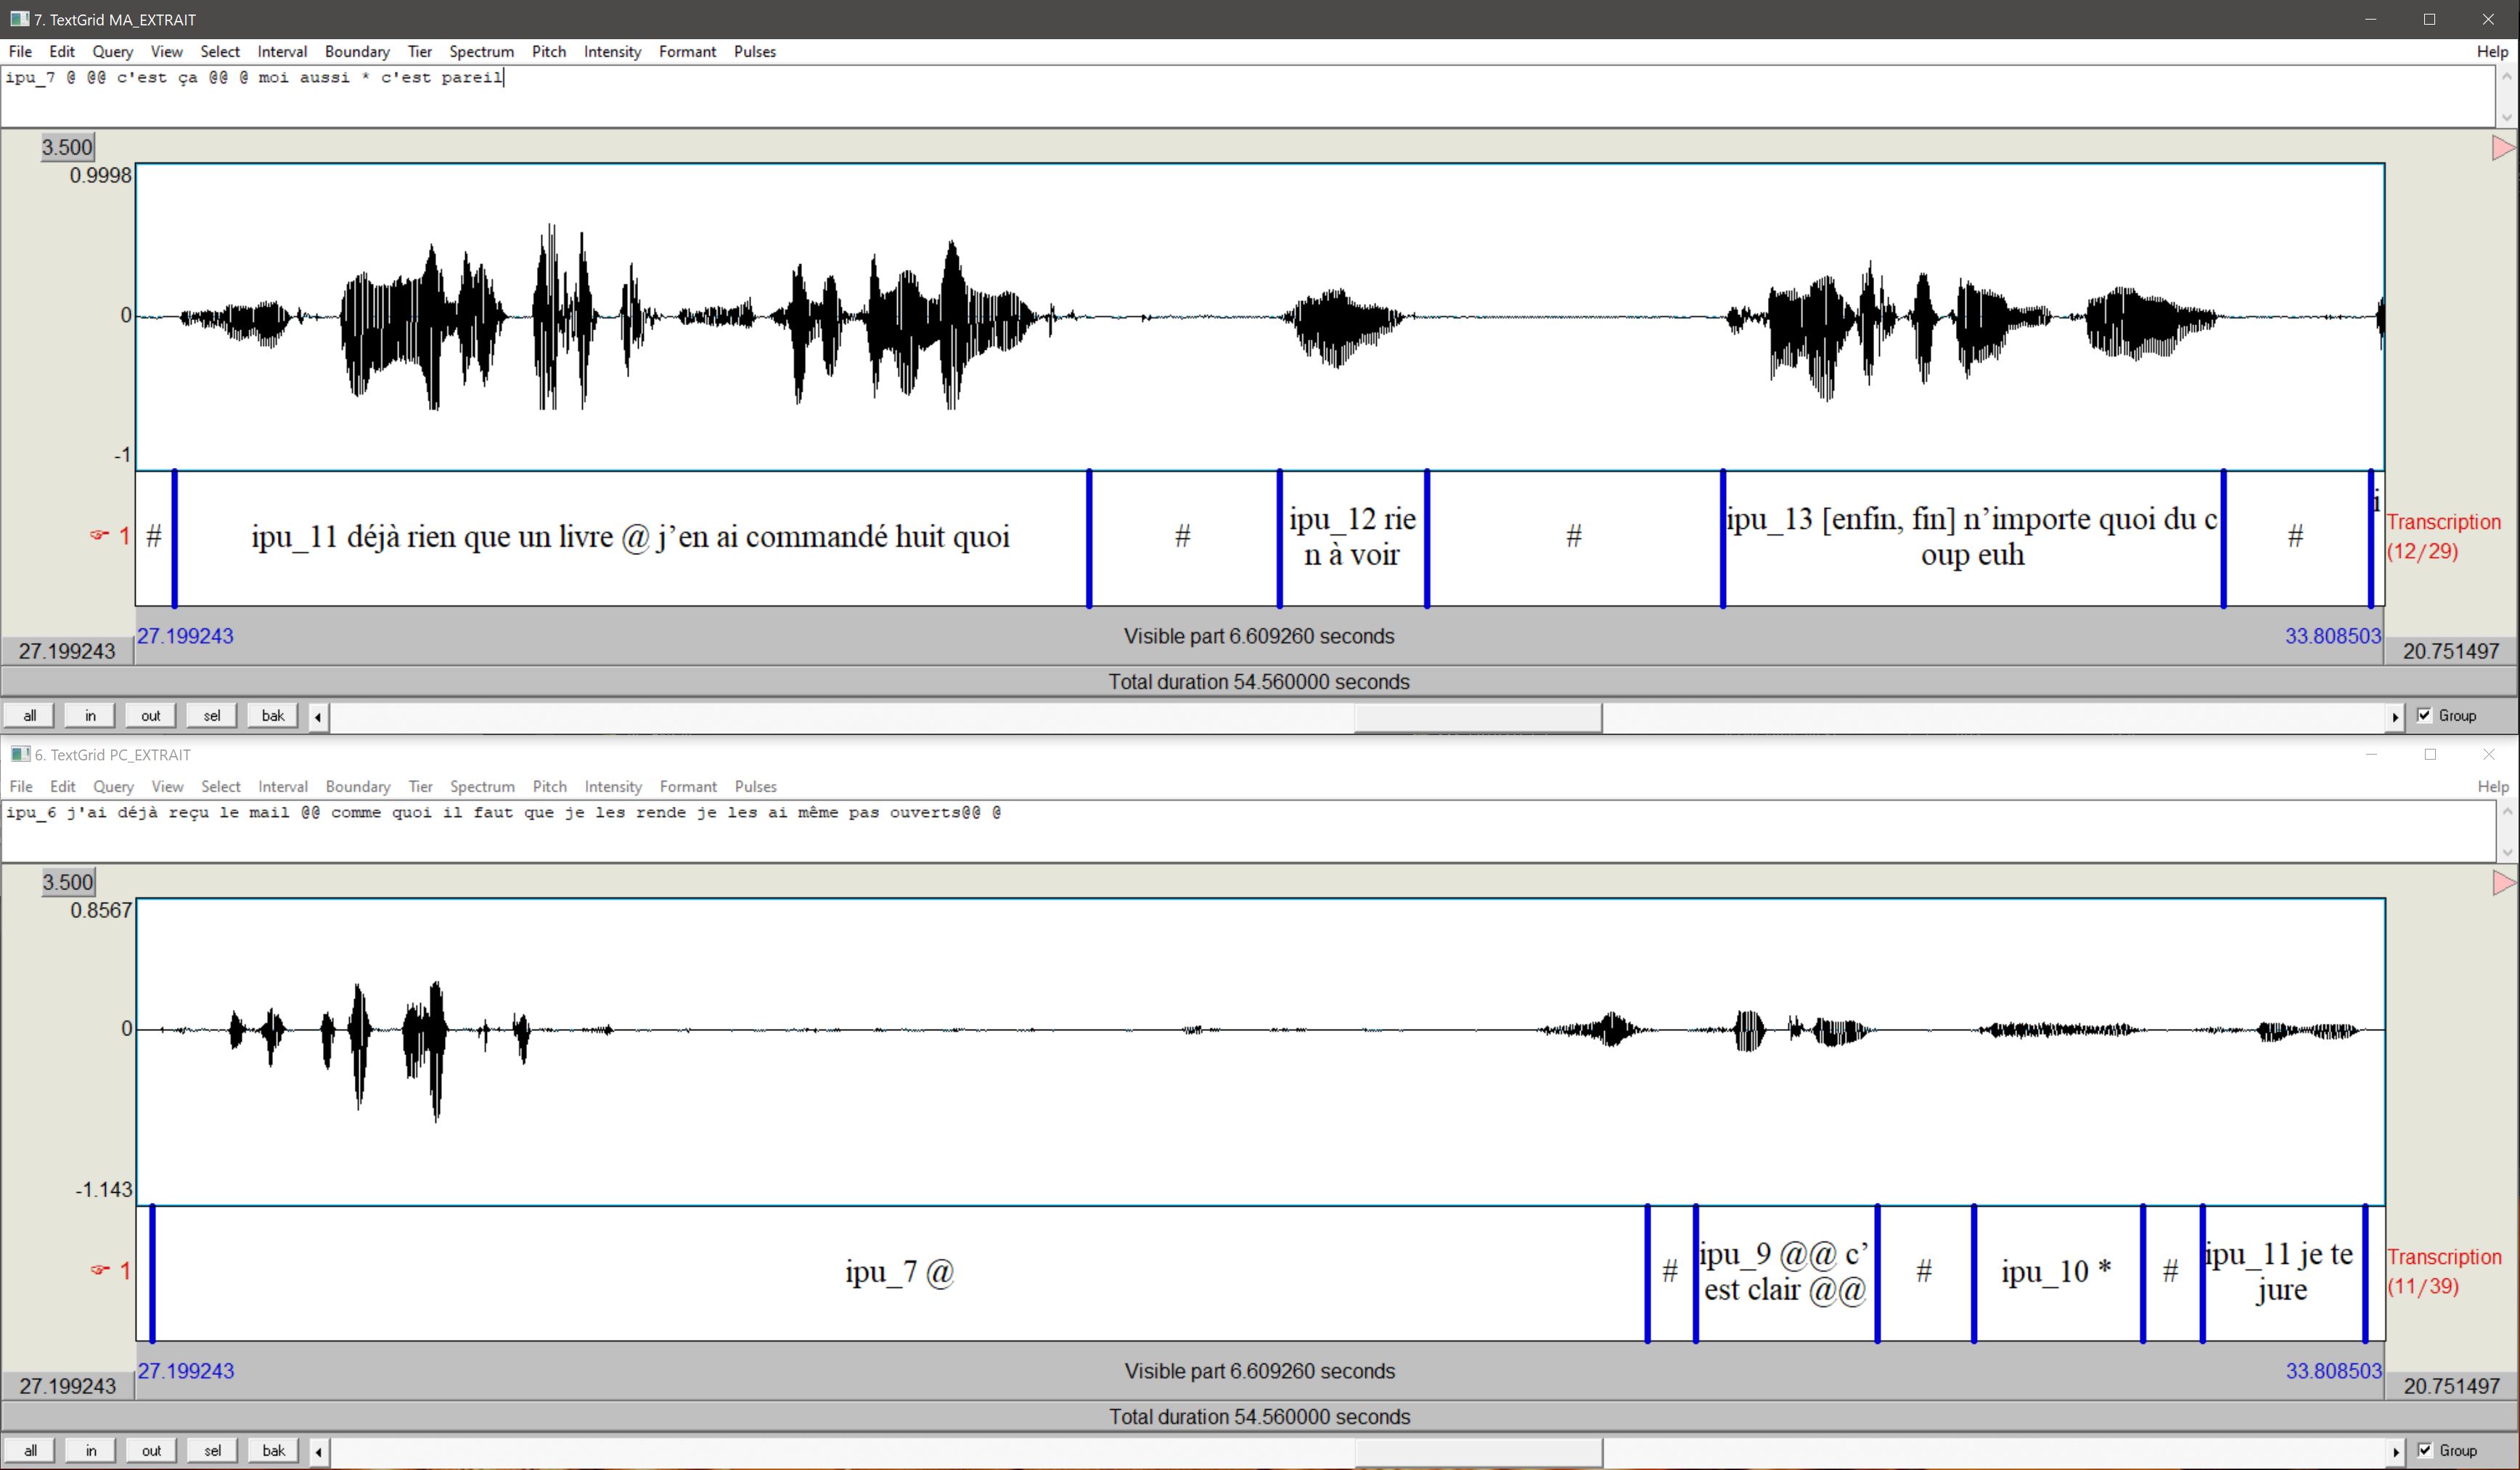Click pink triangle marker in PC_EXTRAIT window
This screenshot has height=1470, width=2520.
(x=2503, y=883)
